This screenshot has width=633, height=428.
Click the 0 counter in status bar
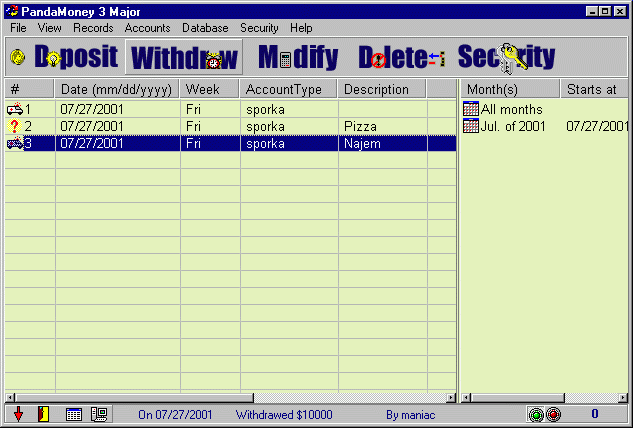595,414
